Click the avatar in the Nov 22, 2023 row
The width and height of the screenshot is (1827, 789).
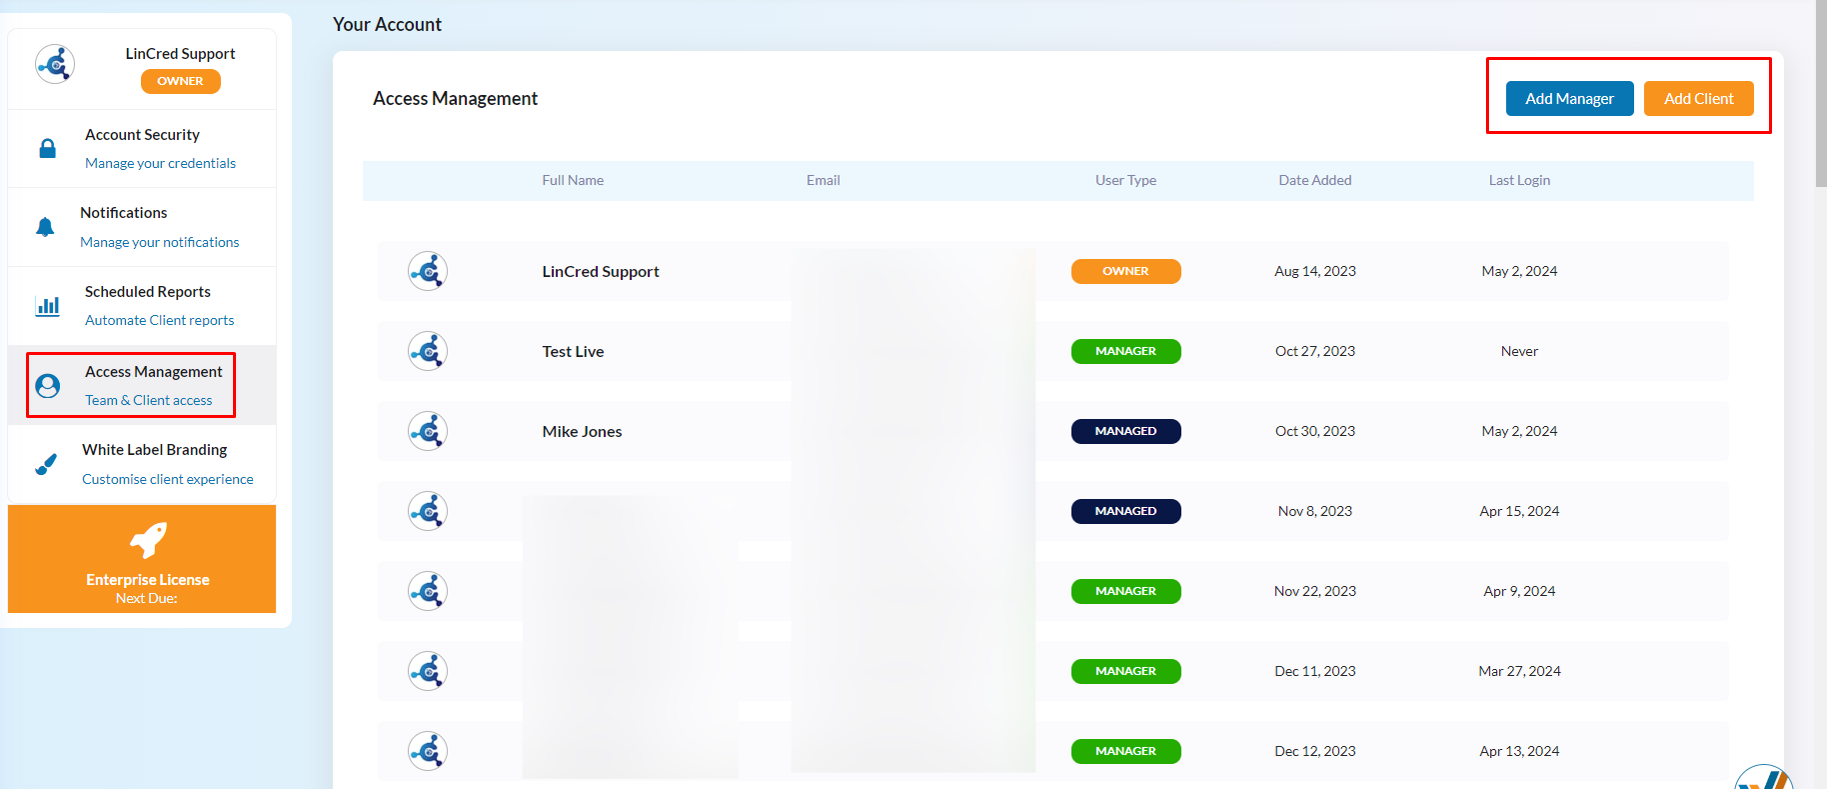coord(428,591)
